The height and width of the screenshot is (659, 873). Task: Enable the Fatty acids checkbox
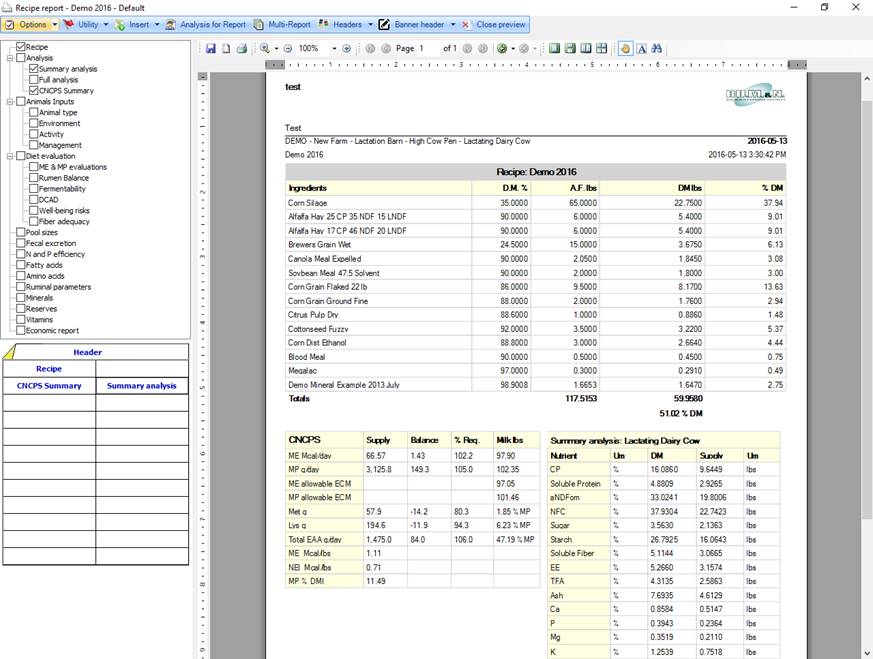21,265
